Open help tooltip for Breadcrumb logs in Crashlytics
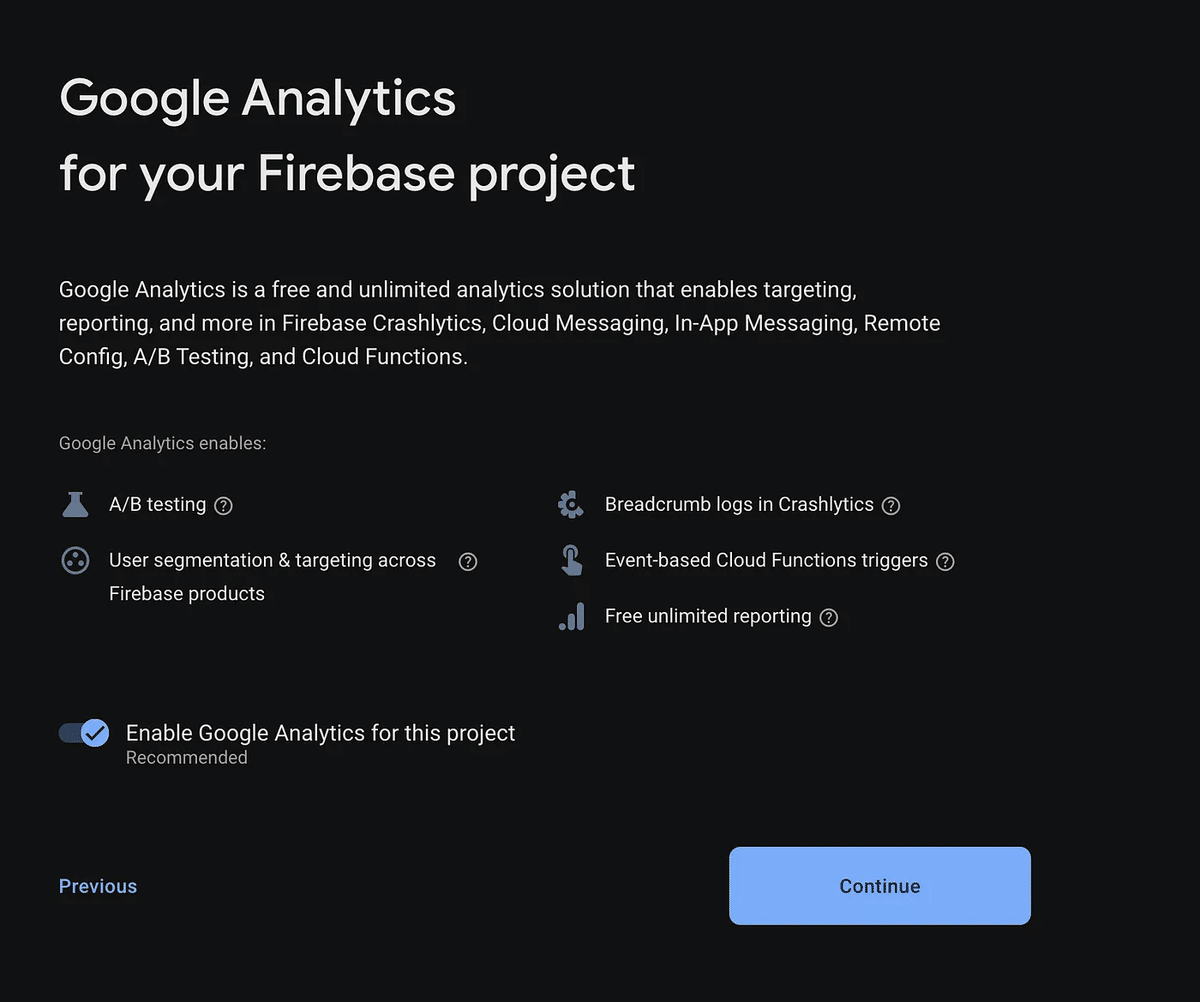The image size is (1200, 1002). click(891, 506)
